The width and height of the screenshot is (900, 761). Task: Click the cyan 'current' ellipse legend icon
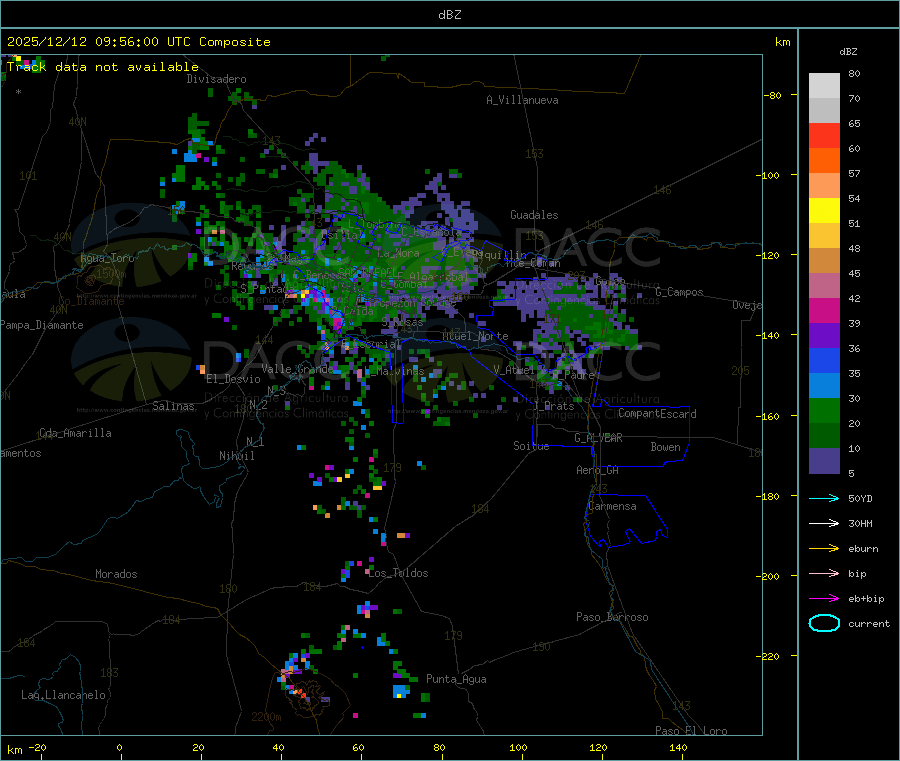tap(824, 623)
